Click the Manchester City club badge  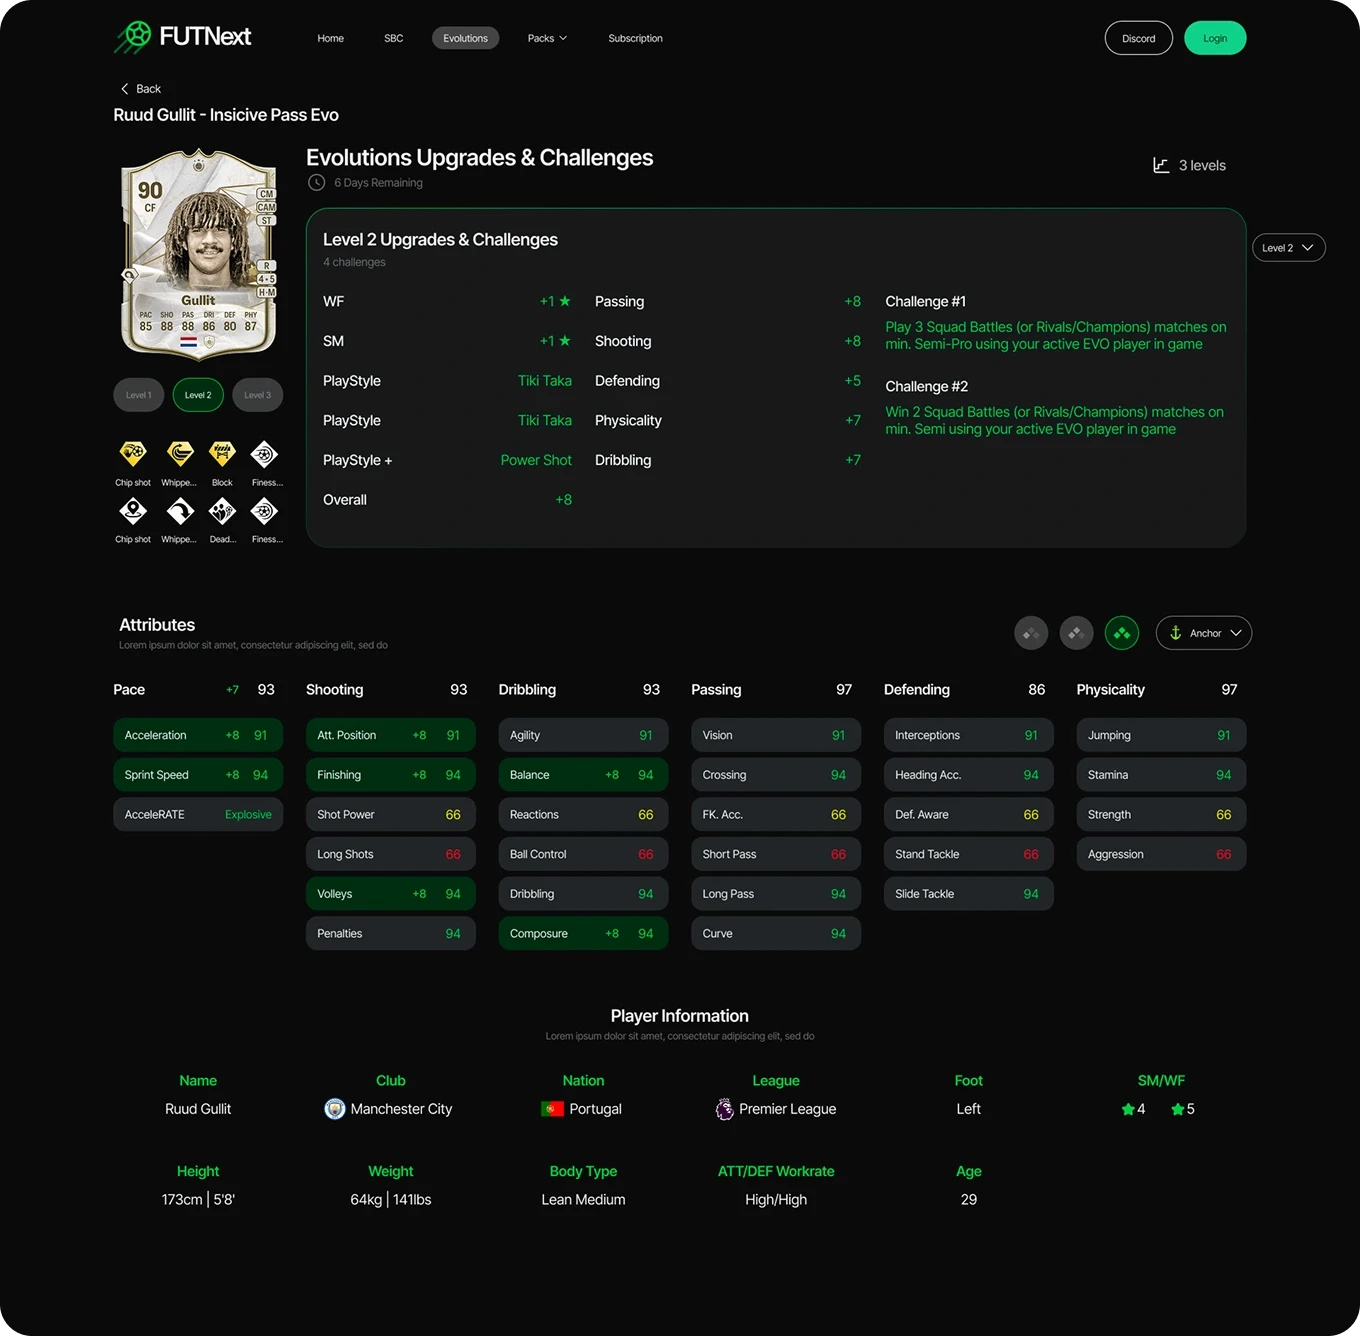coord(335,1109)
